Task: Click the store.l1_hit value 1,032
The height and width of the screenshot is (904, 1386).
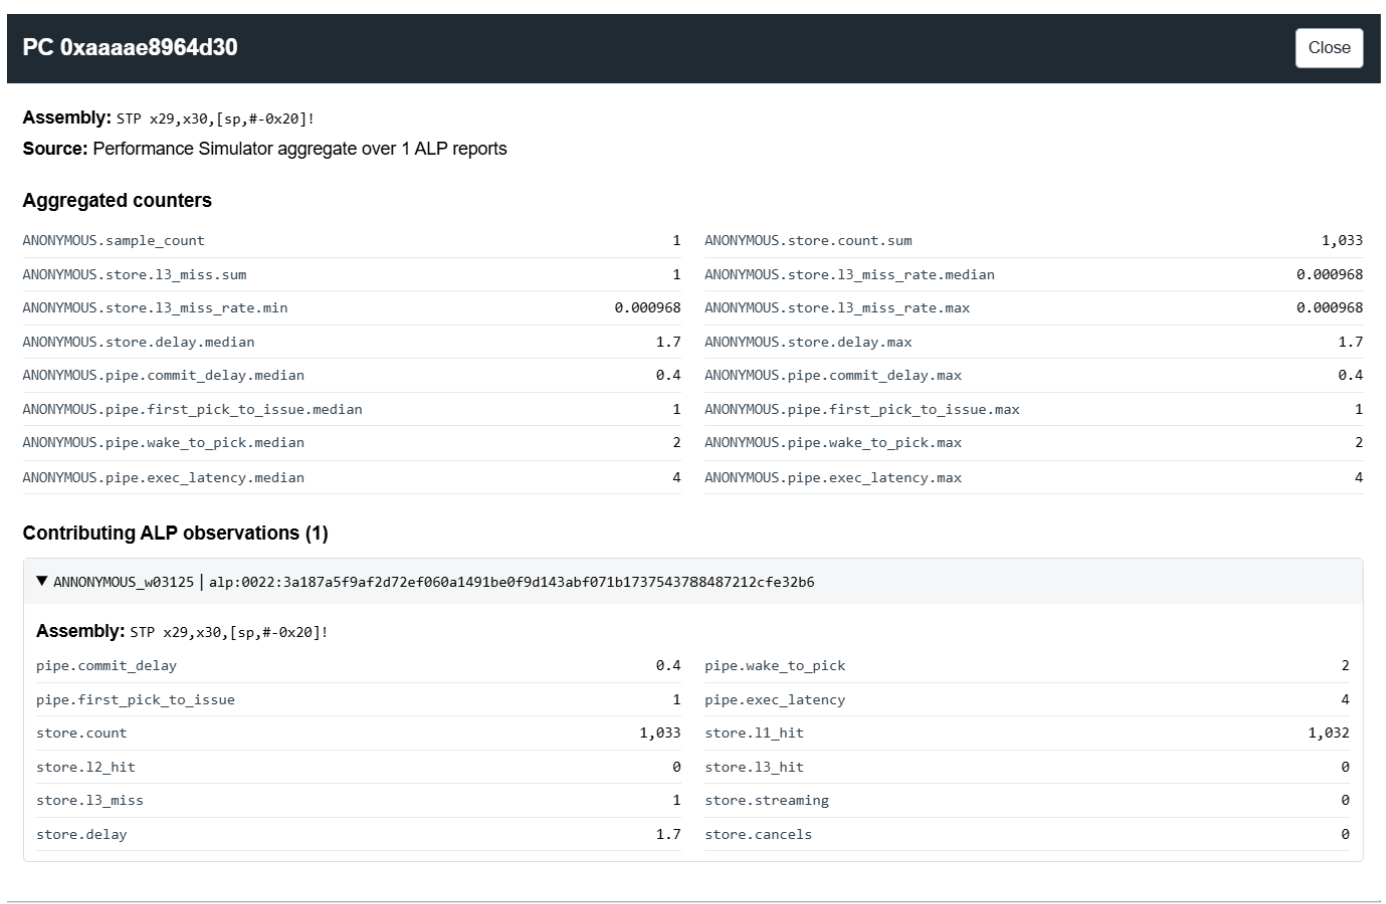Action: pos(1328,733)
